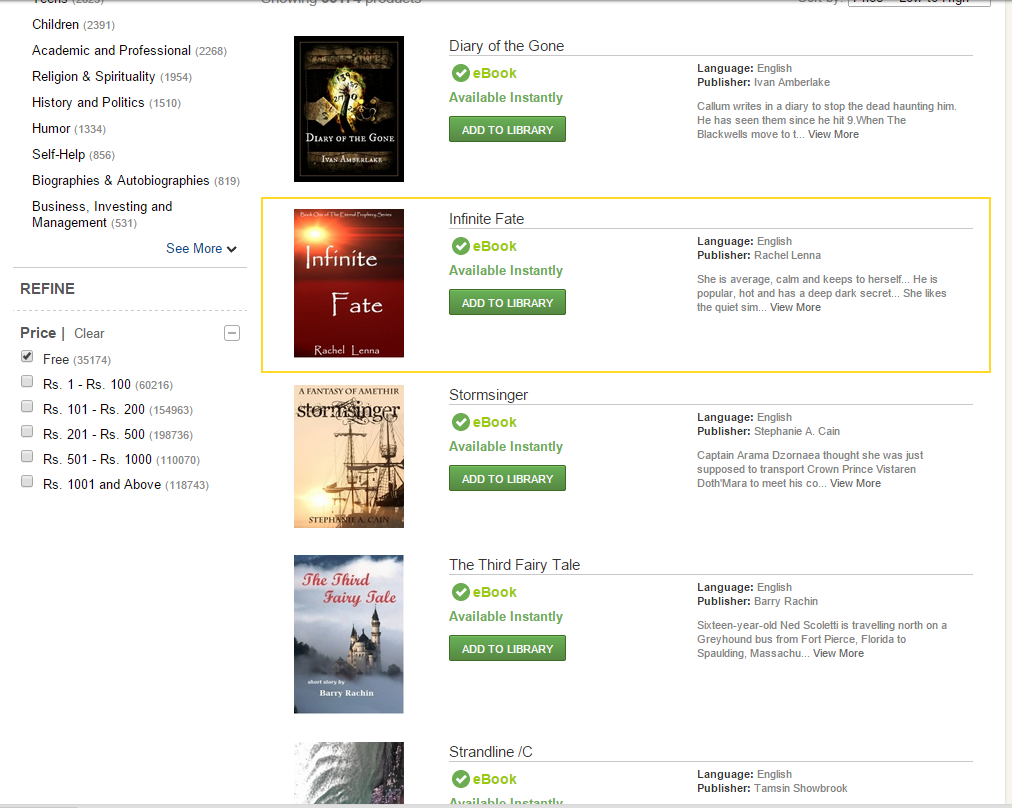This screenshot has width=1012, height=808.
Task: Check the Rs. 501 - Rs. 1000 option
Action: pos(26,455)
